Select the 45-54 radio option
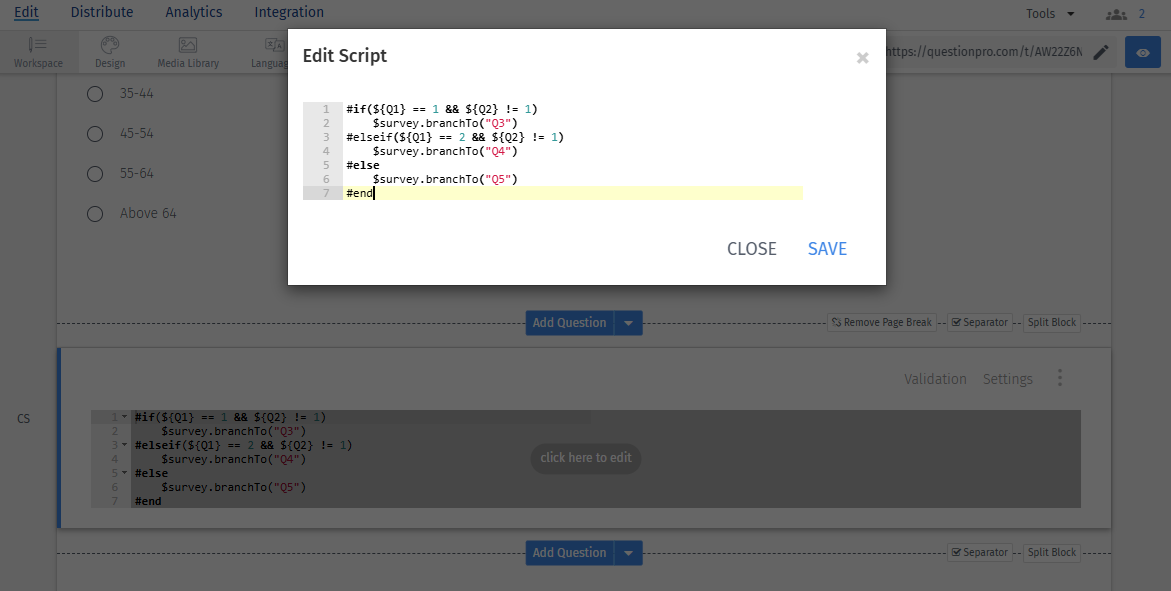Viewport: 1171px width, 591px height. click(x=95, y=134)
